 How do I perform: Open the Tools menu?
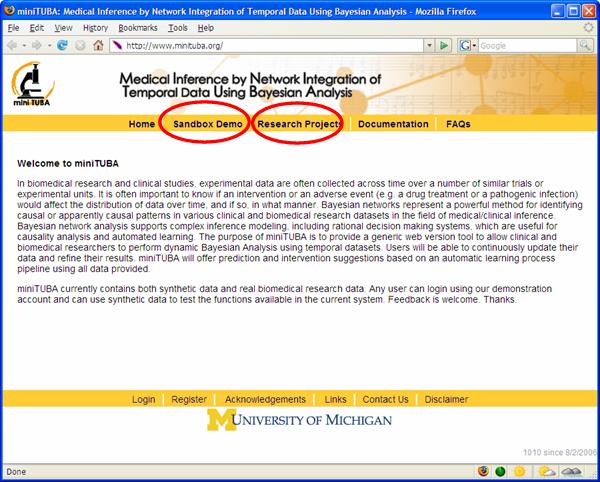(178, 28)
